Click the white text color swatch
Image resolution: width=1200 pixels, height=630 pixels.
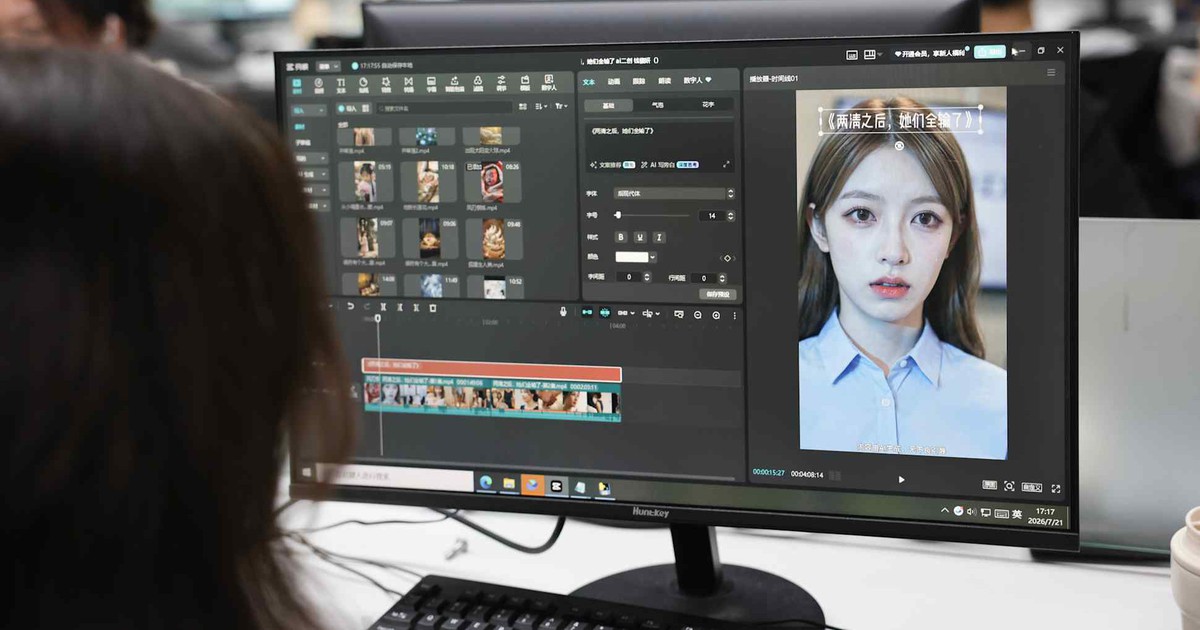(x=631, y=257)
